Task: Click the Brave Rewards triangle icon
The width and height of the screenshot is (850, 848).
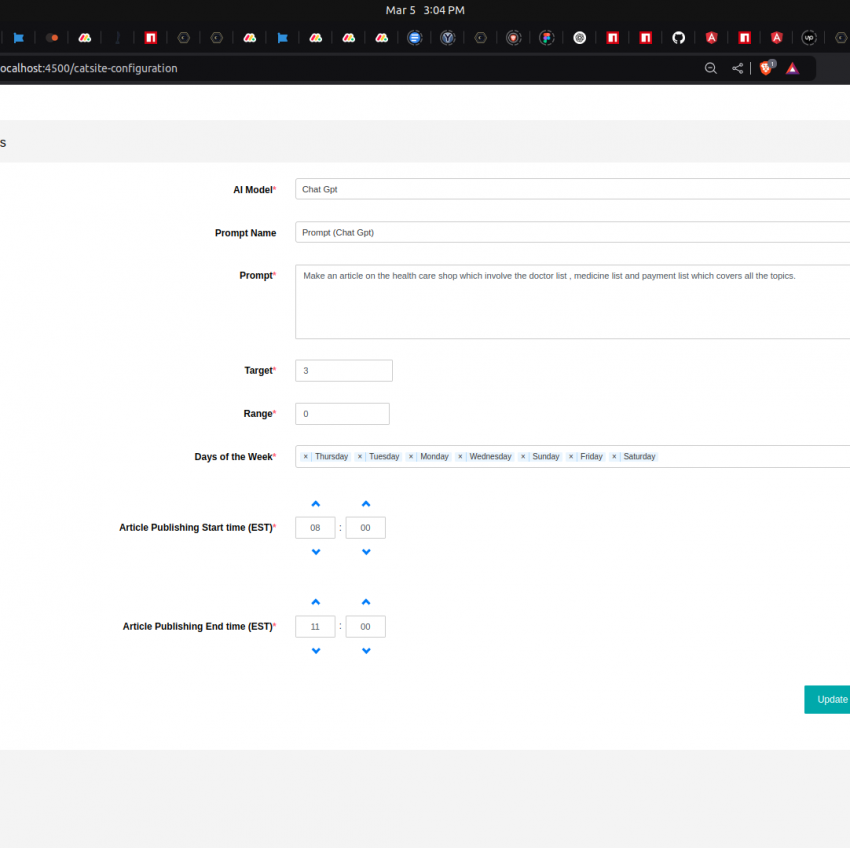Action: tap(793, 68)
